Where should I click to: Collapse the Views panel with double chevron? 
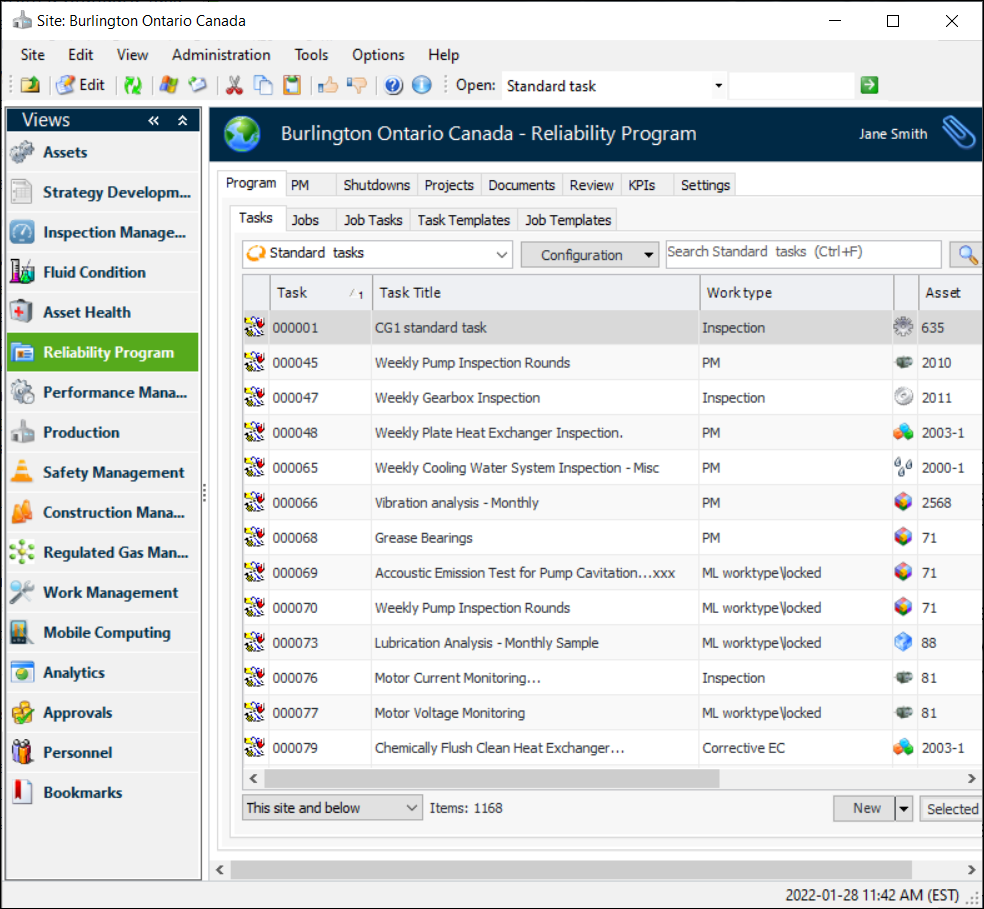pyautogui.click(x=154, y=121)
